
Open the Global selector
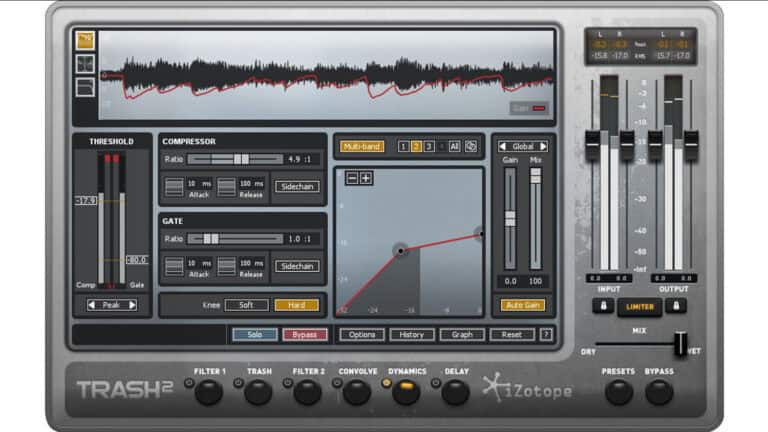pyautogui.click(x=523, y=146)
